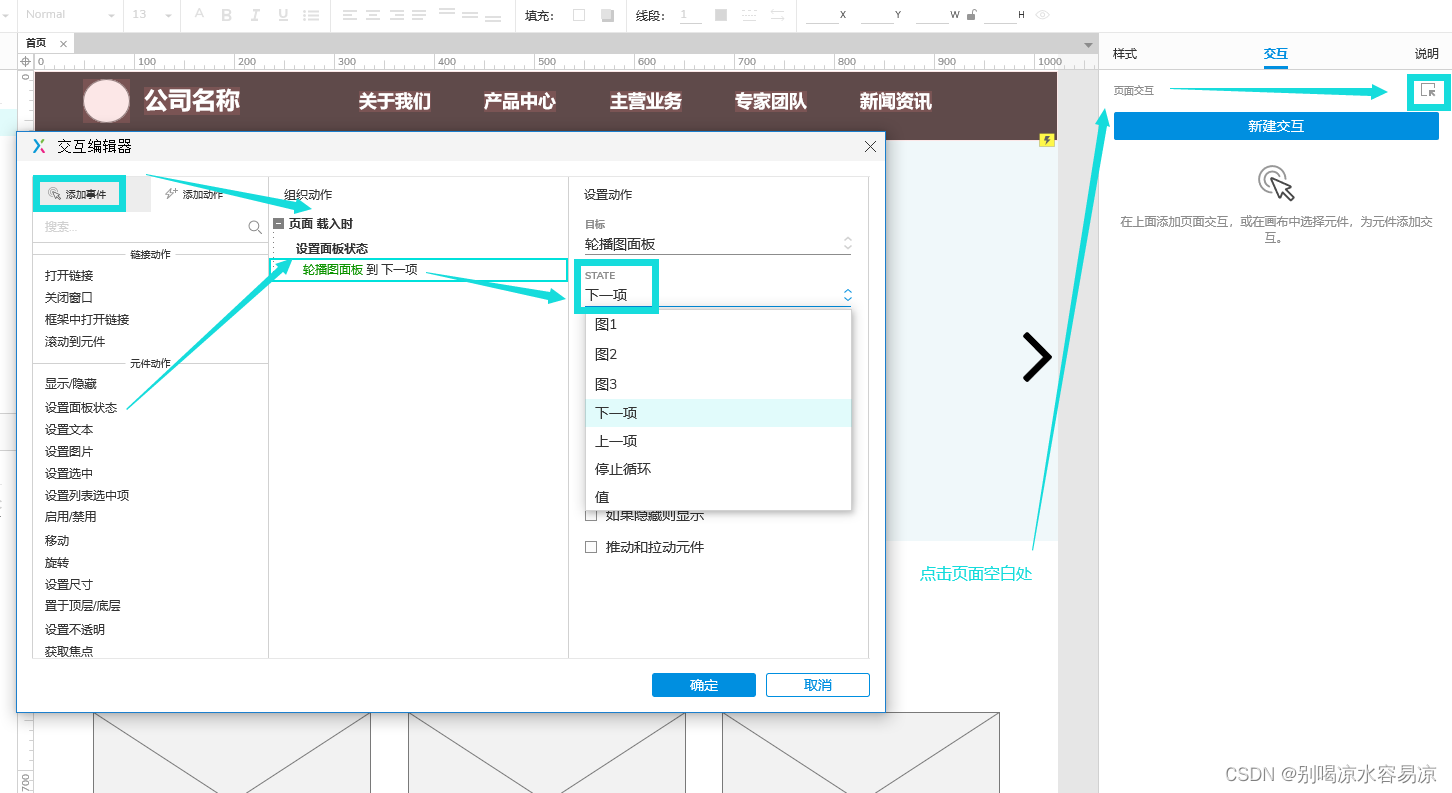This screenshot has height=793, width=1452.
Task: Select 打开链接 in action list
Action: 69,275
